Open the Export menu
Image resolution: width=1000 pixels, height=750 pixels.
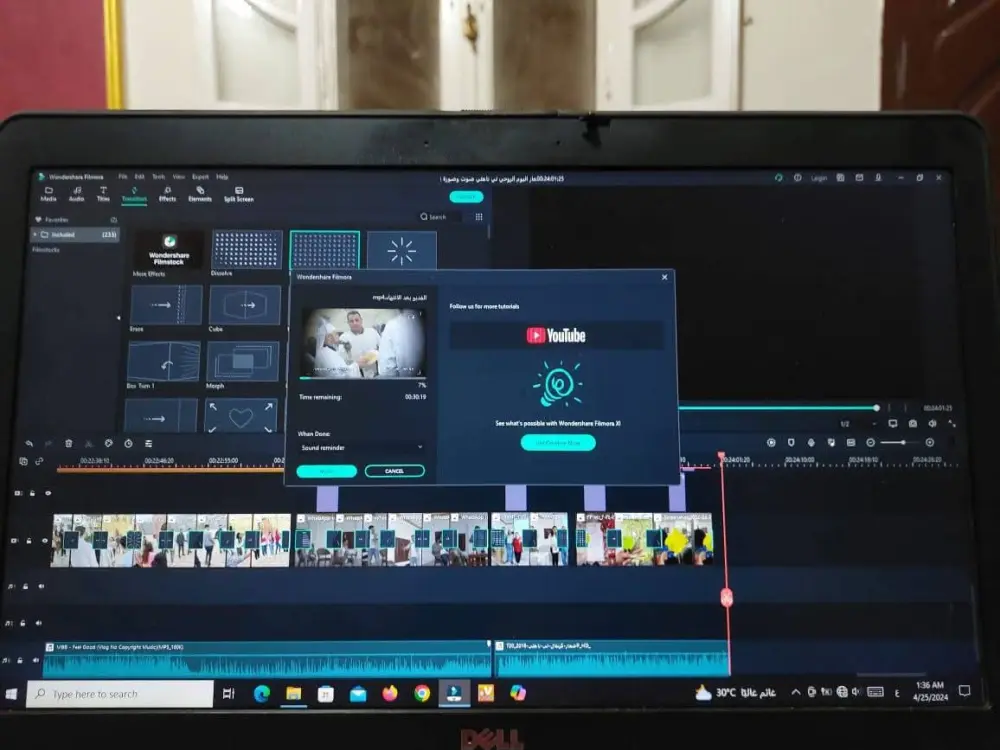200,177
